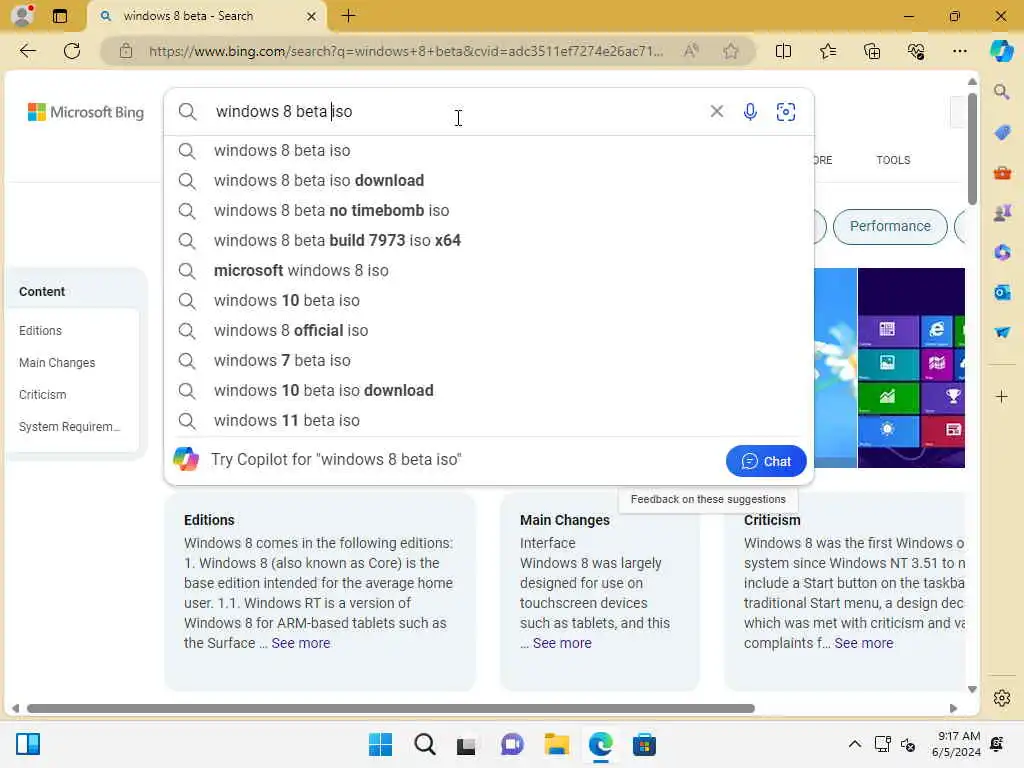Image resolution: width=1024 pixels, height=768 pixels.
Task: Add a sidebar app with plus icon
Action: click(1002, 396)
